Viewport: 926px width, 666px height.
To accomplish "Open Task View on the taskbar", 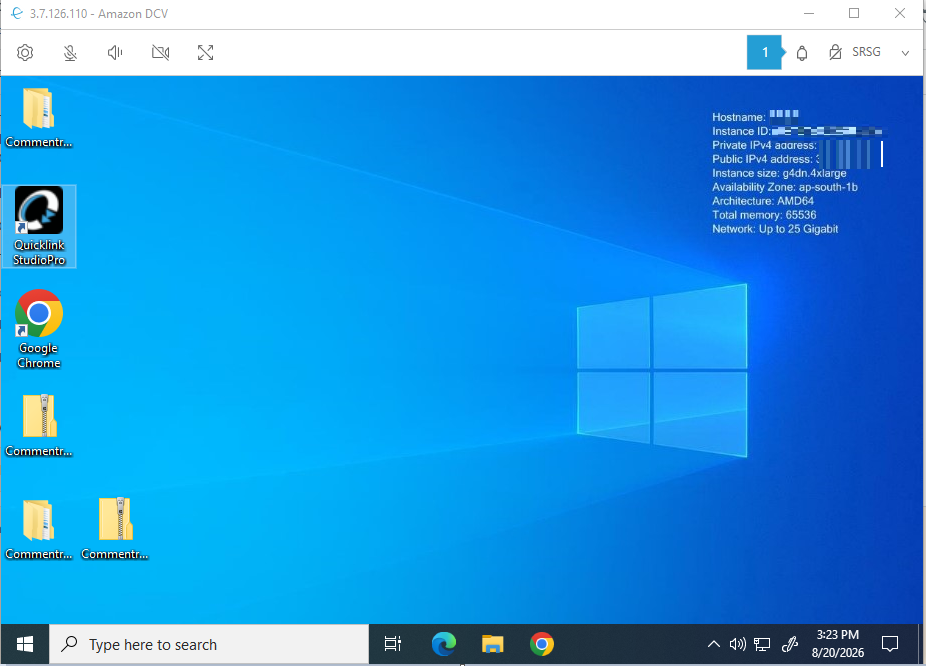I will [393, 644].
